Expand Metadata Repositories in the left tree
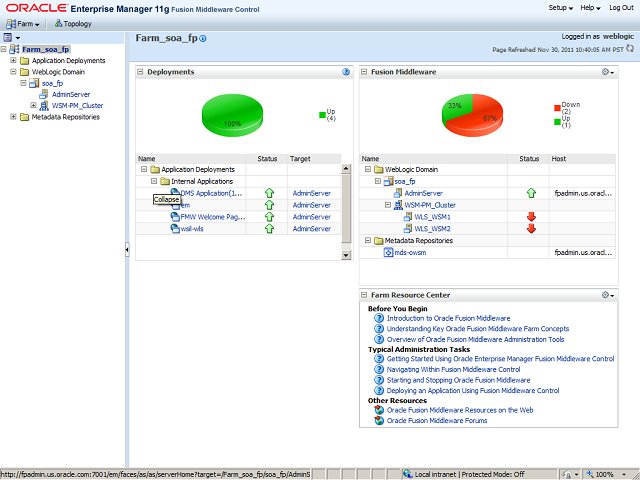Viewport: 640px width, 480px height. [13, 117]
